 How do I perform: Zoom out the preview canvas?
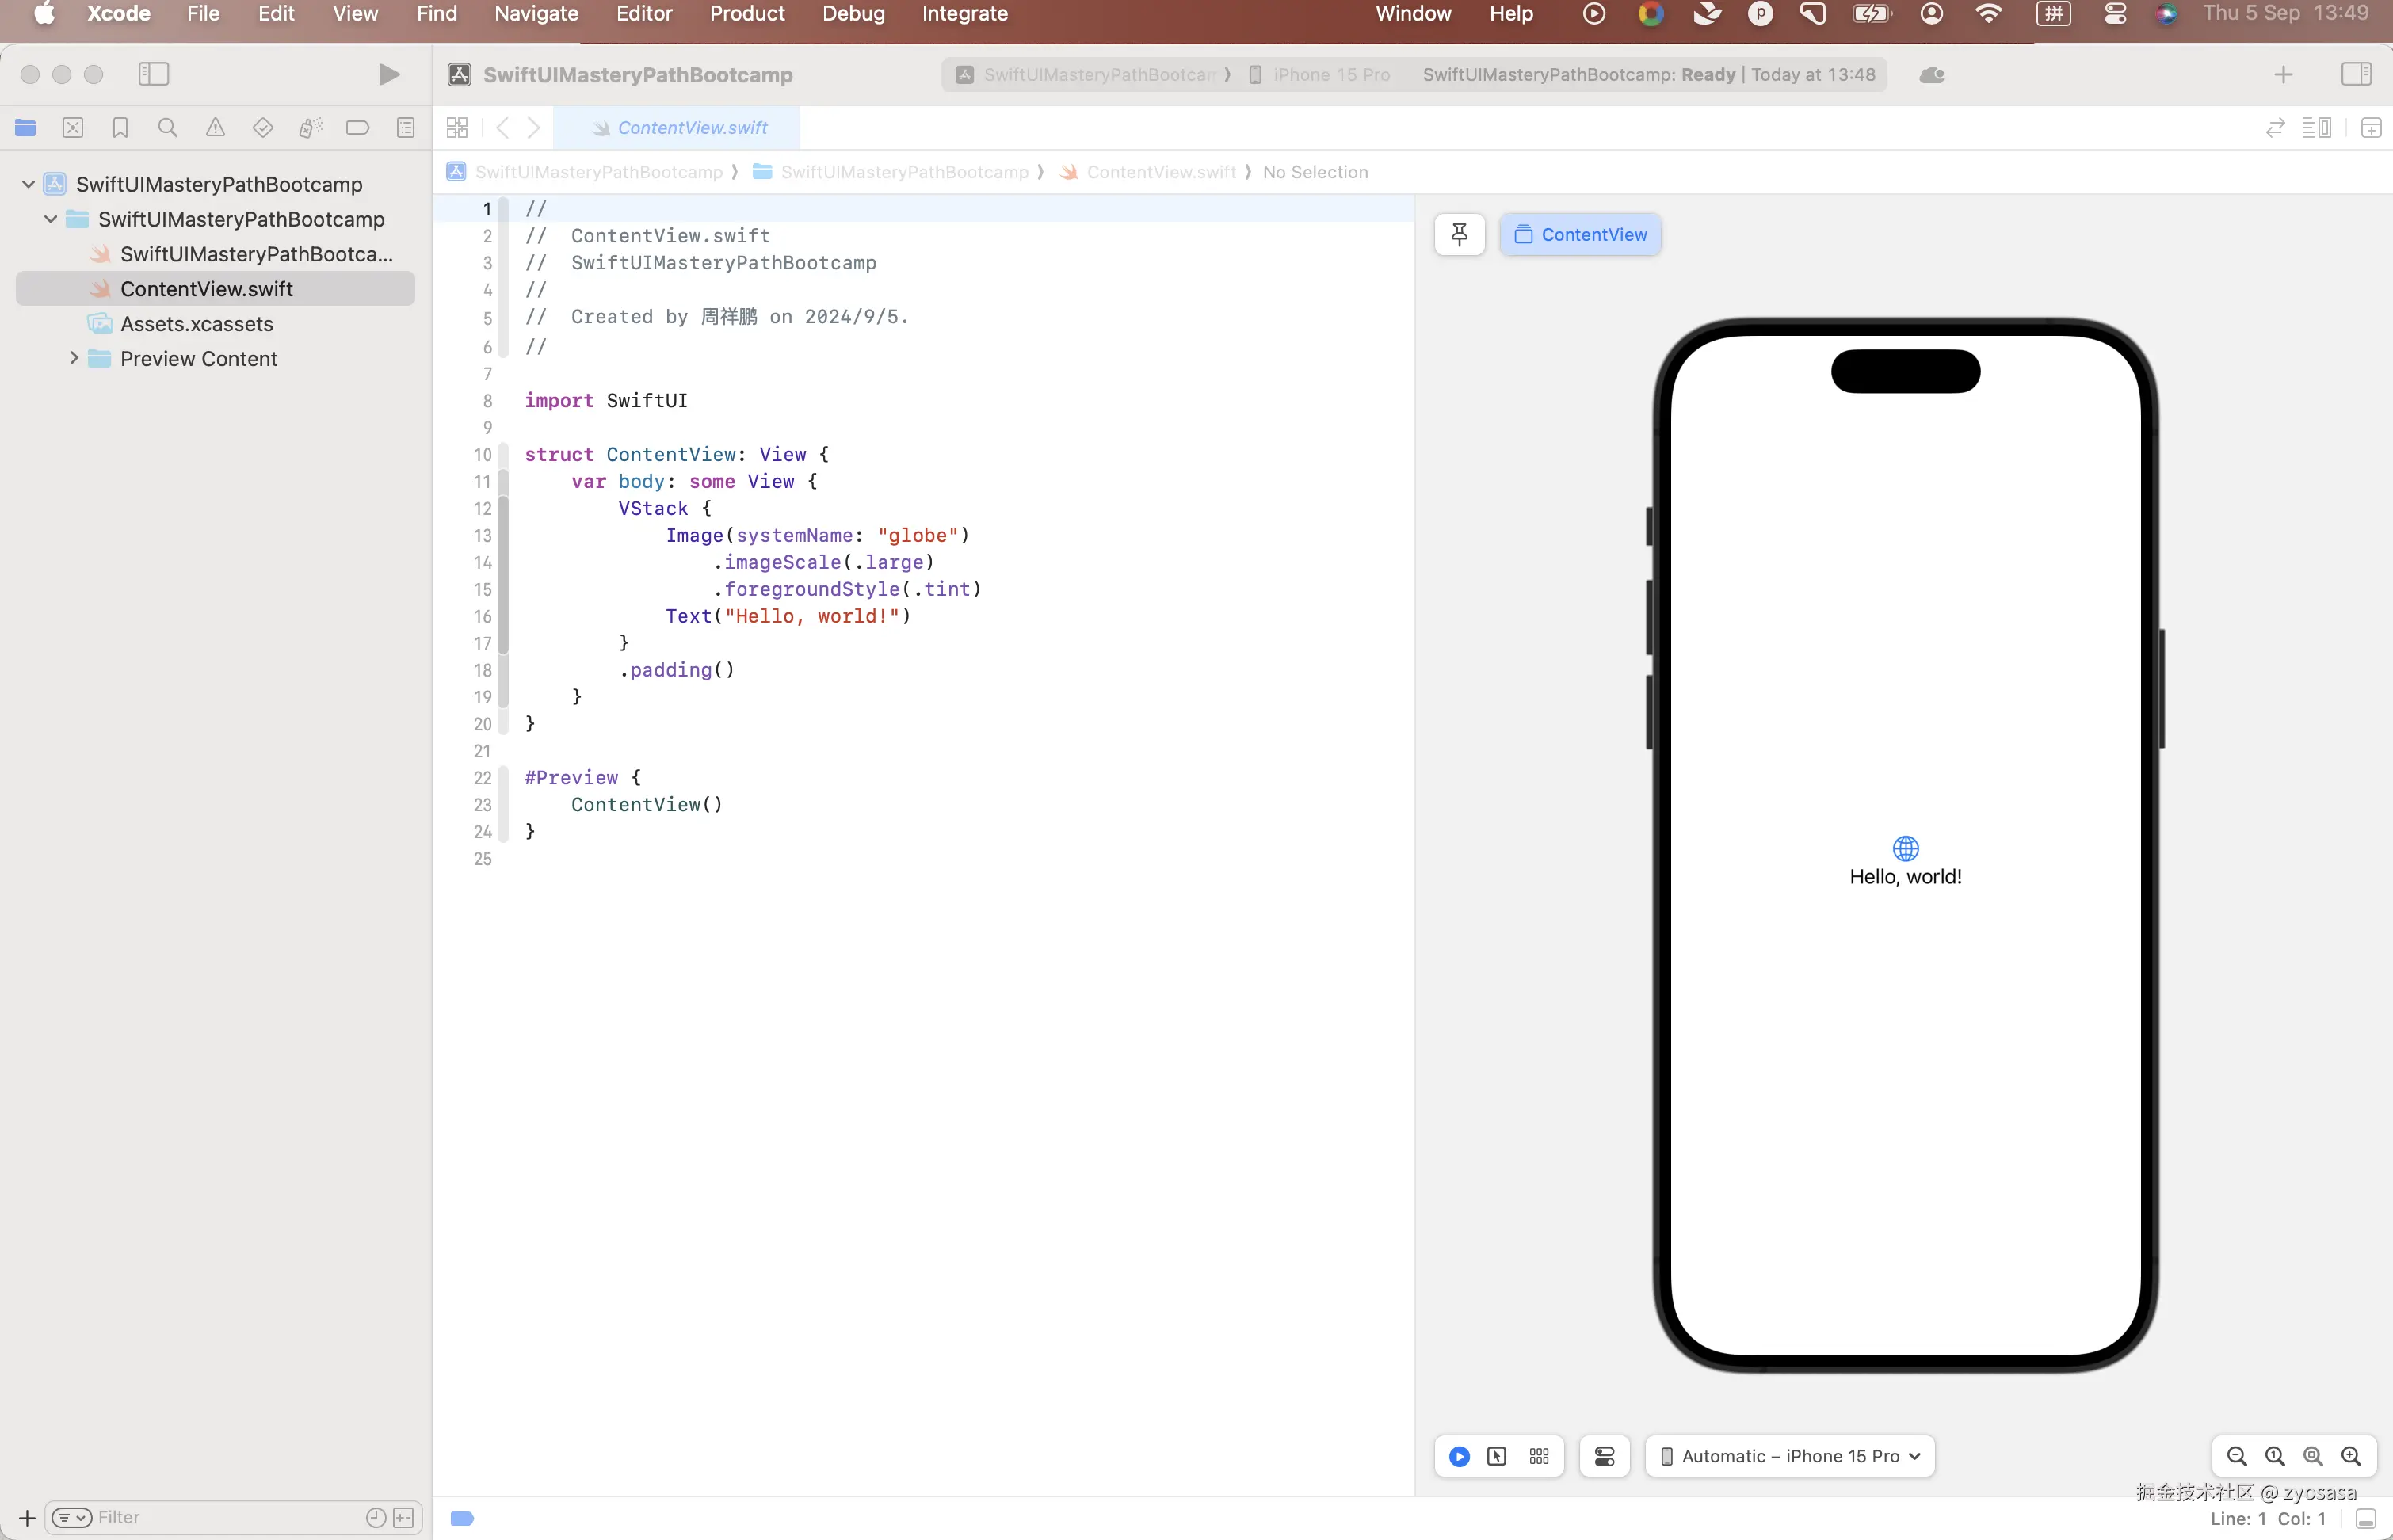coord(2237,1456)
